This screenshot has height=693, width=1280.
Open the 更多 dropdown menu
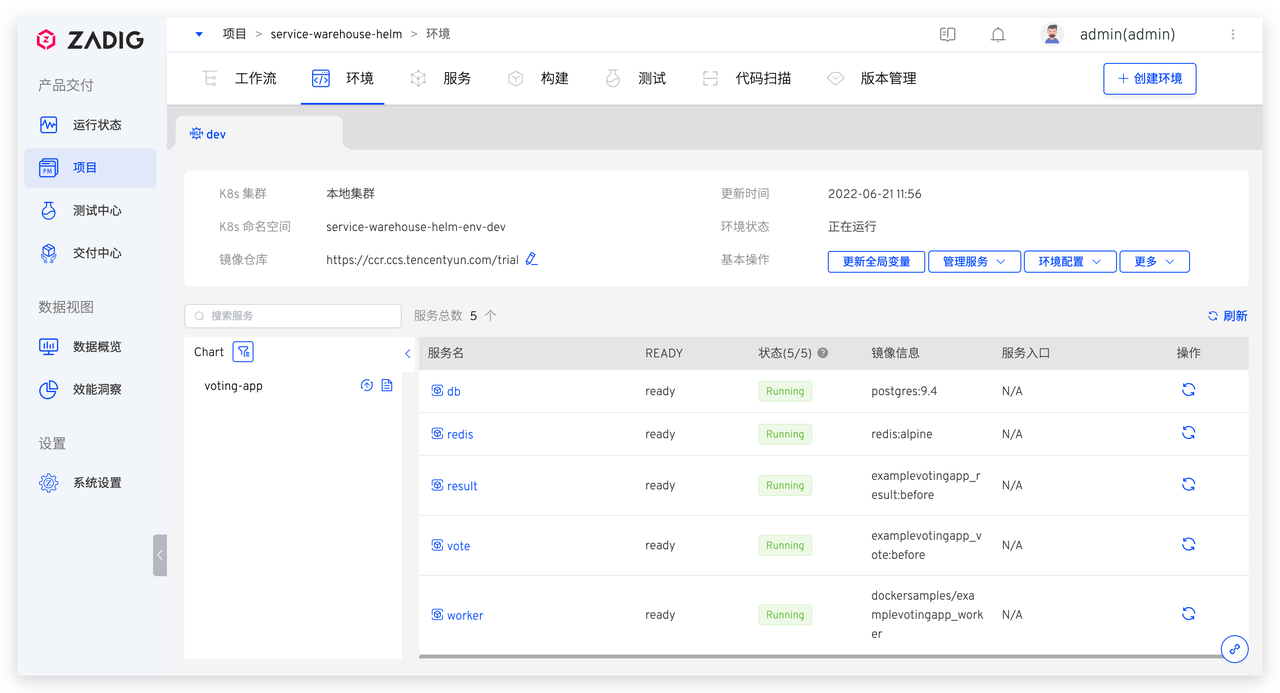click(x=1154, y=261)
